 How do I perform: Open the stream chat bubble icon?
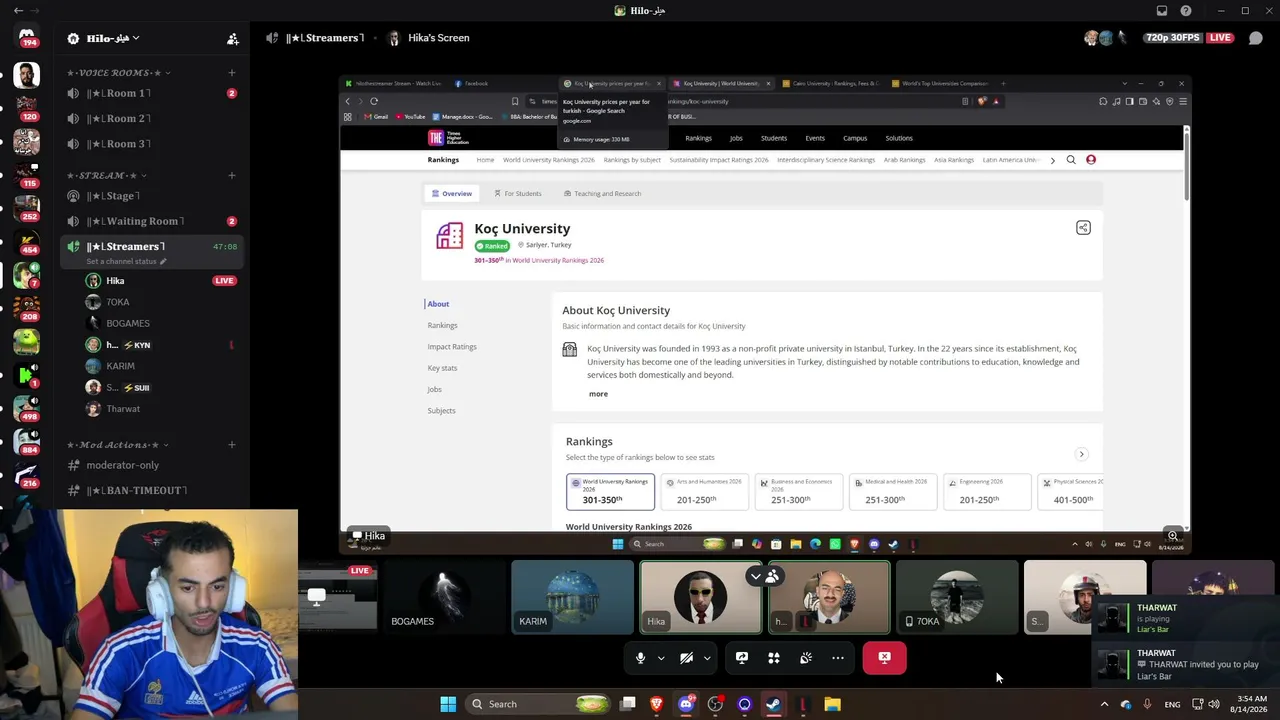coord(1256,38)
